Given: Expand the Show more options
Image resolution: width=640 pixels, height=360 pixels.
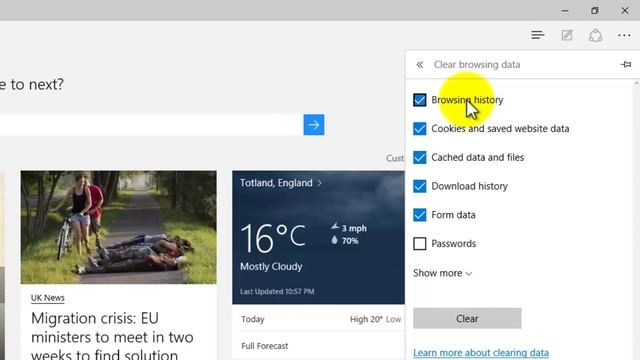Looking at the screenshot, I should tap(442, 273).
